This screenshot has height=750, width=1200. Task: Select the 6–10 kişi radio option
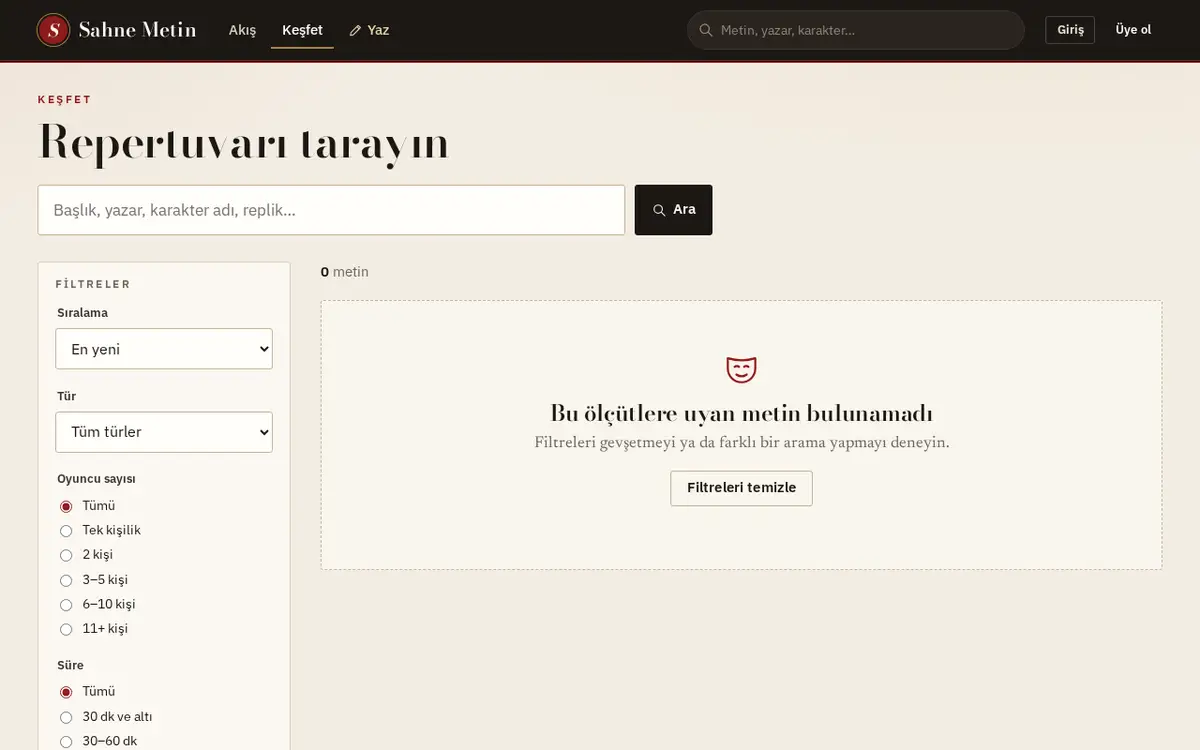coord(66,605)
